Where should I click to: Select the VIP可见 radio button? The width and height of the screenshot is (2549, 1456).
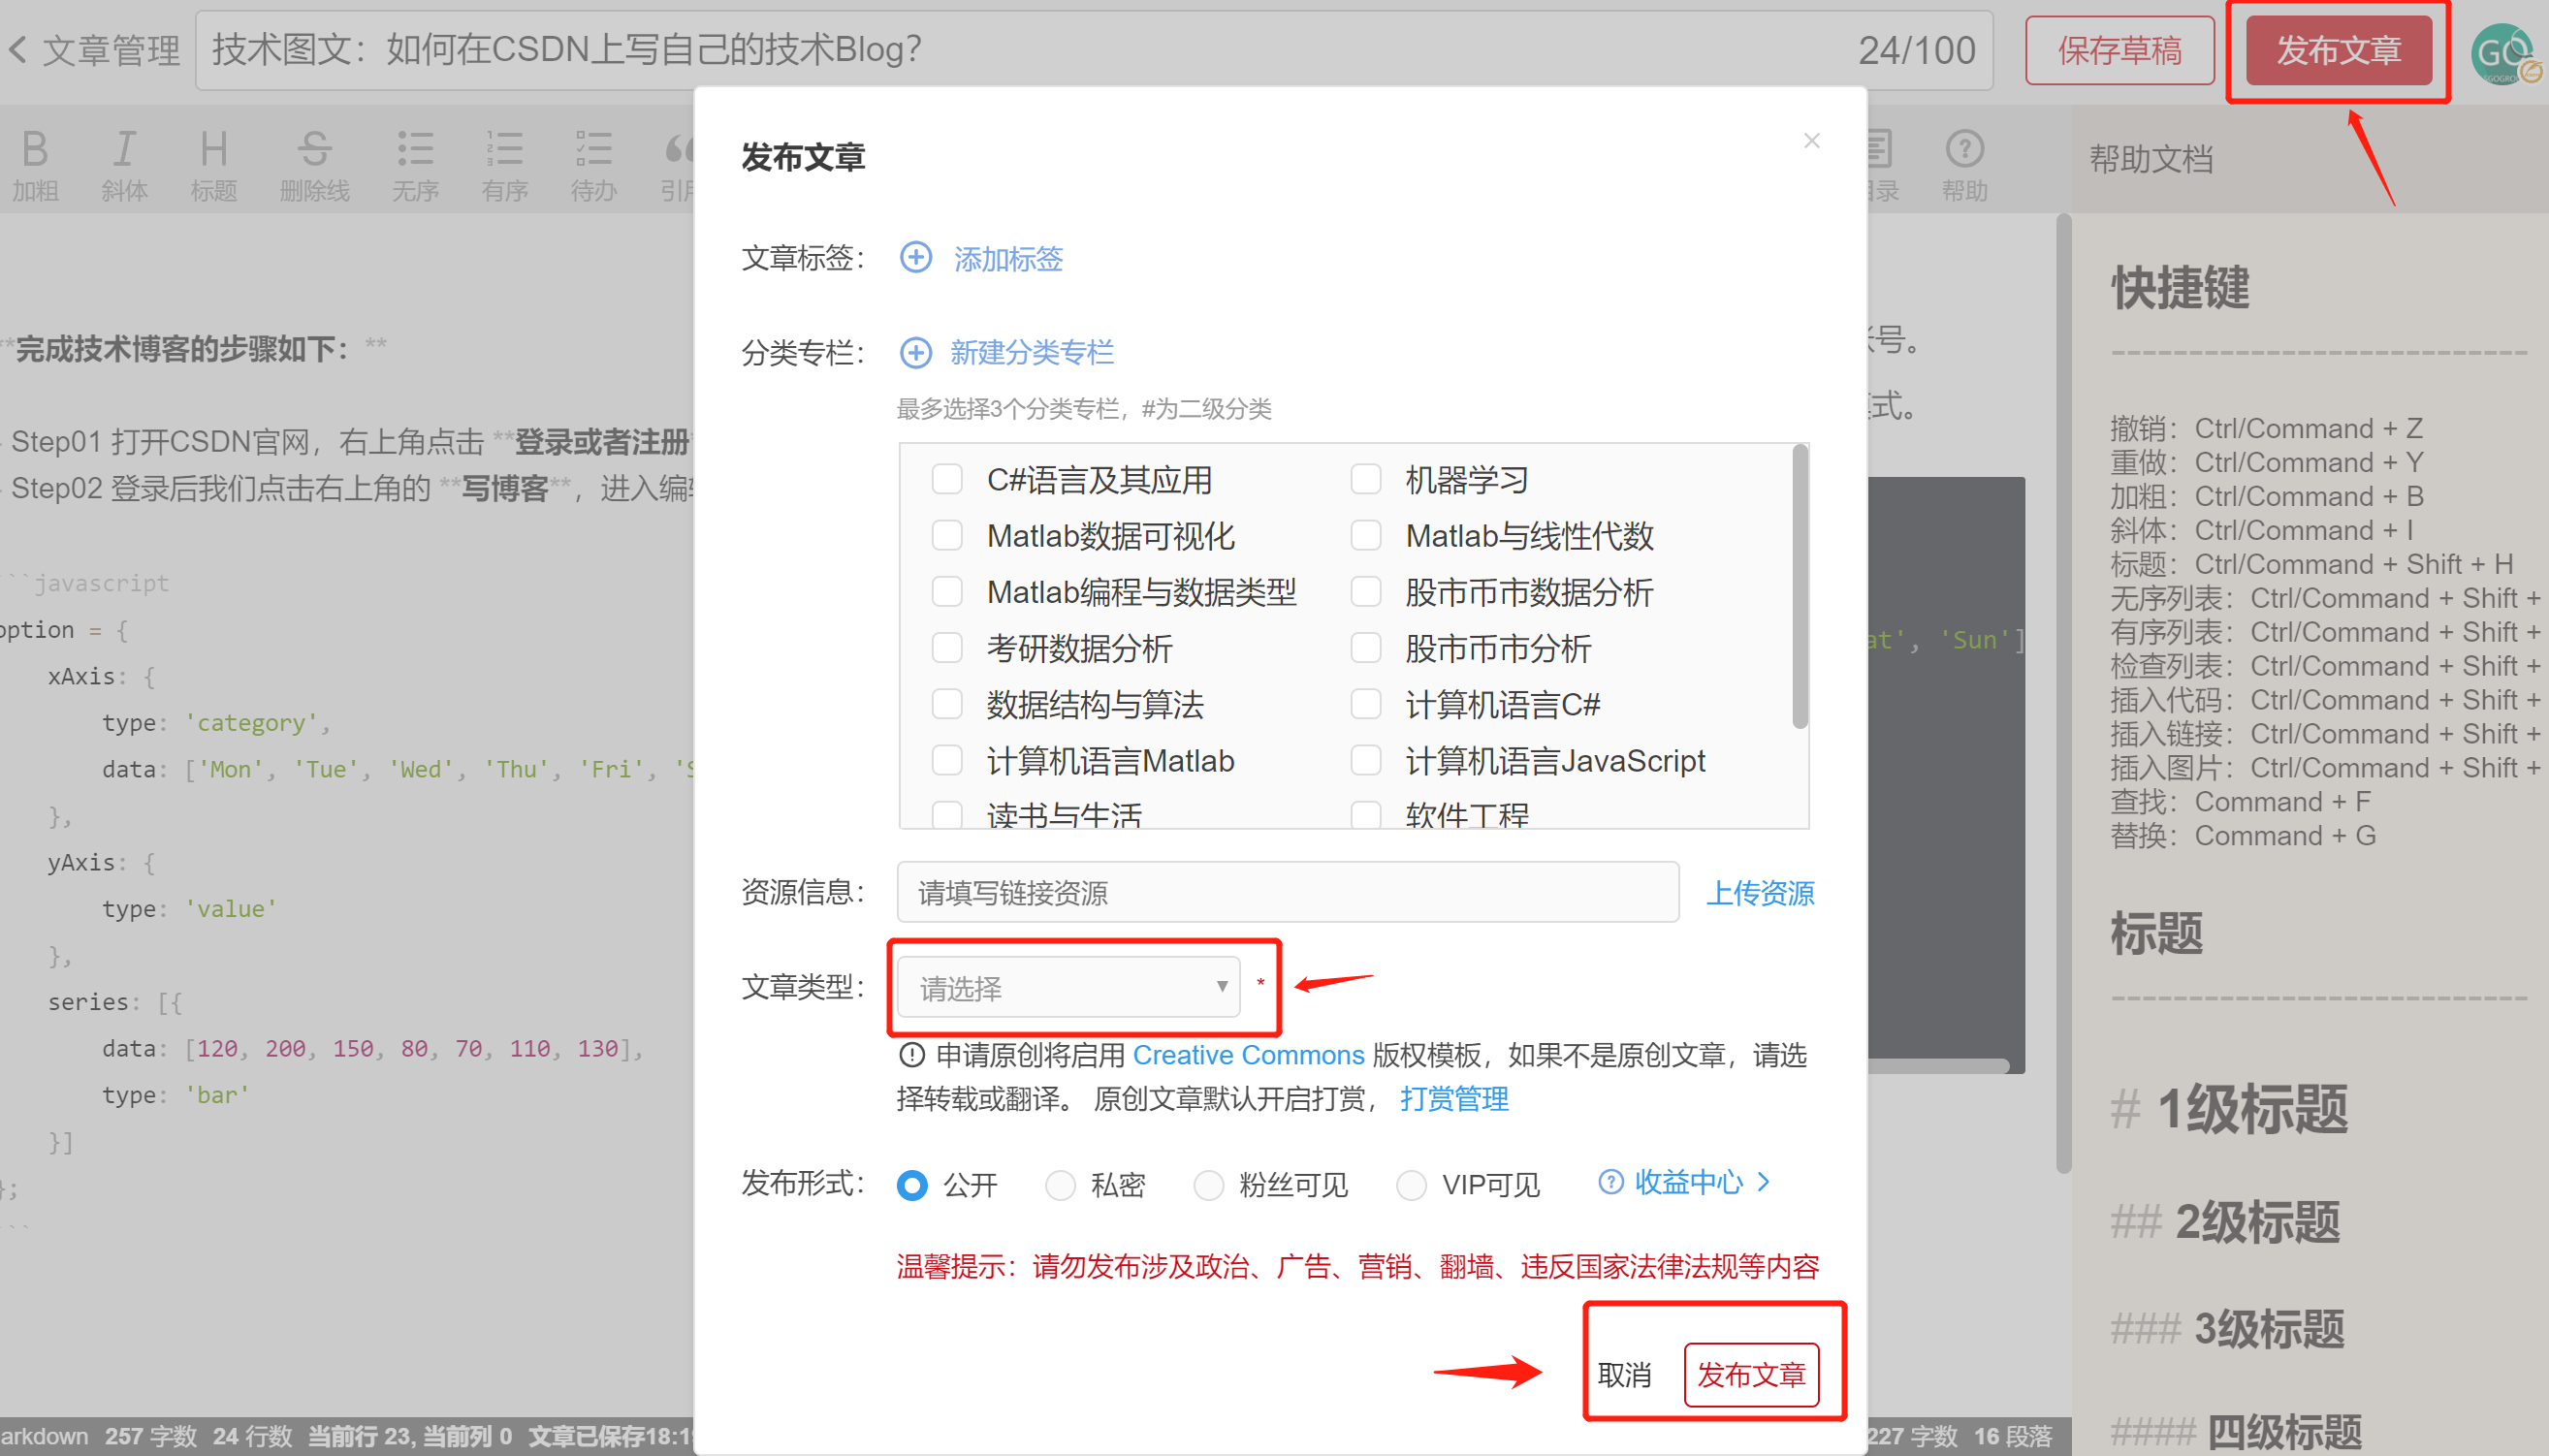pyautogui.click(x=1410, y=1184)
